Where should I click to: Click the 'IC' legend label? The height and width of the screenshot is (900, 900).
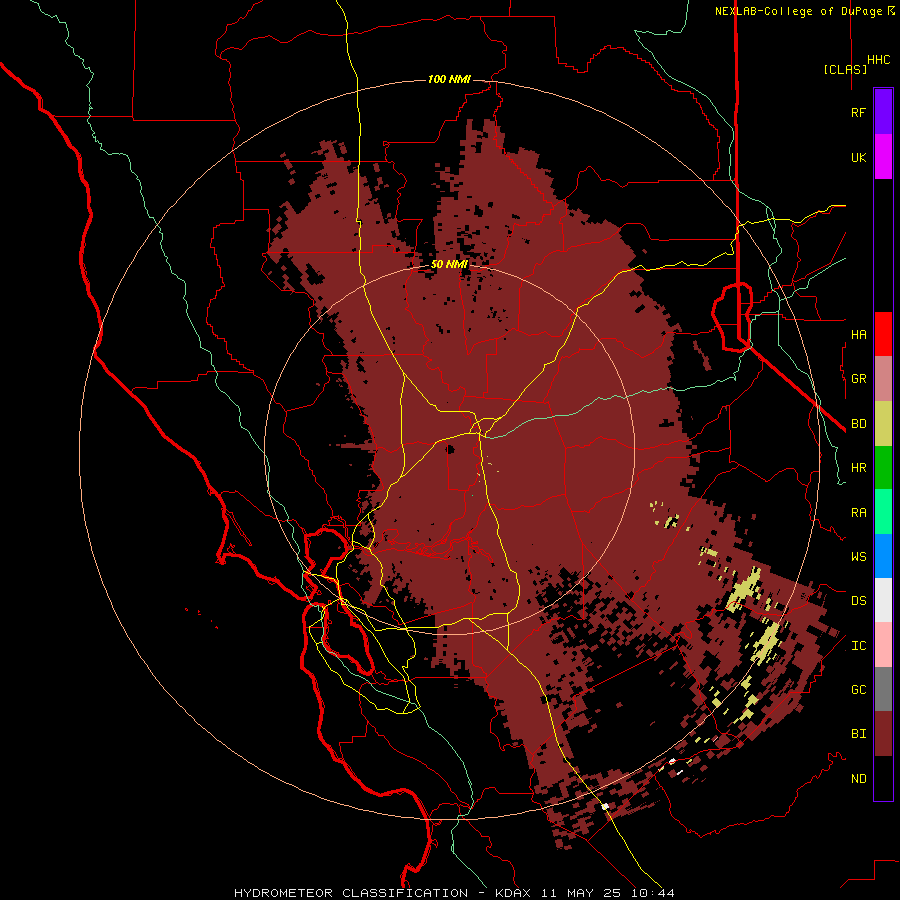point(858,646)
